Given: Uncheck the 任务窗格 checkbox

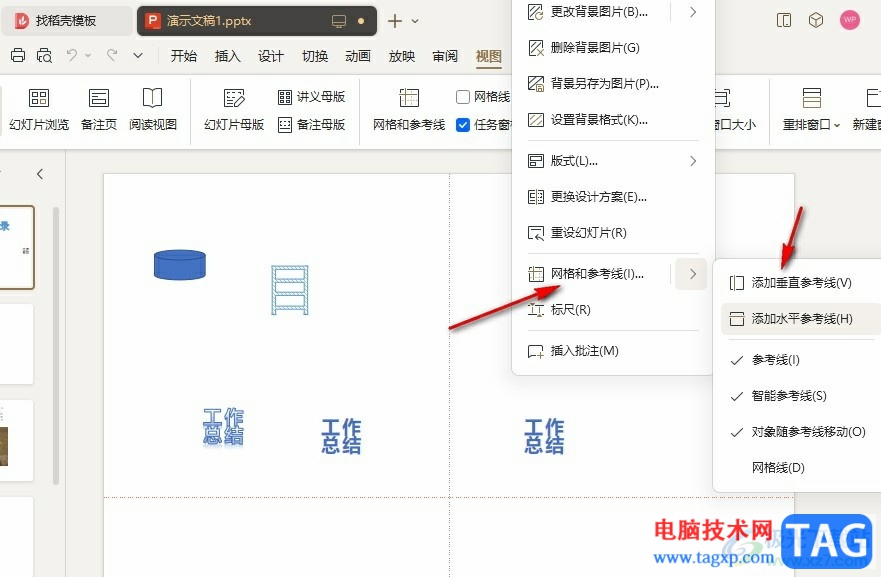Looking at the screenshot, I should (463, 125).
